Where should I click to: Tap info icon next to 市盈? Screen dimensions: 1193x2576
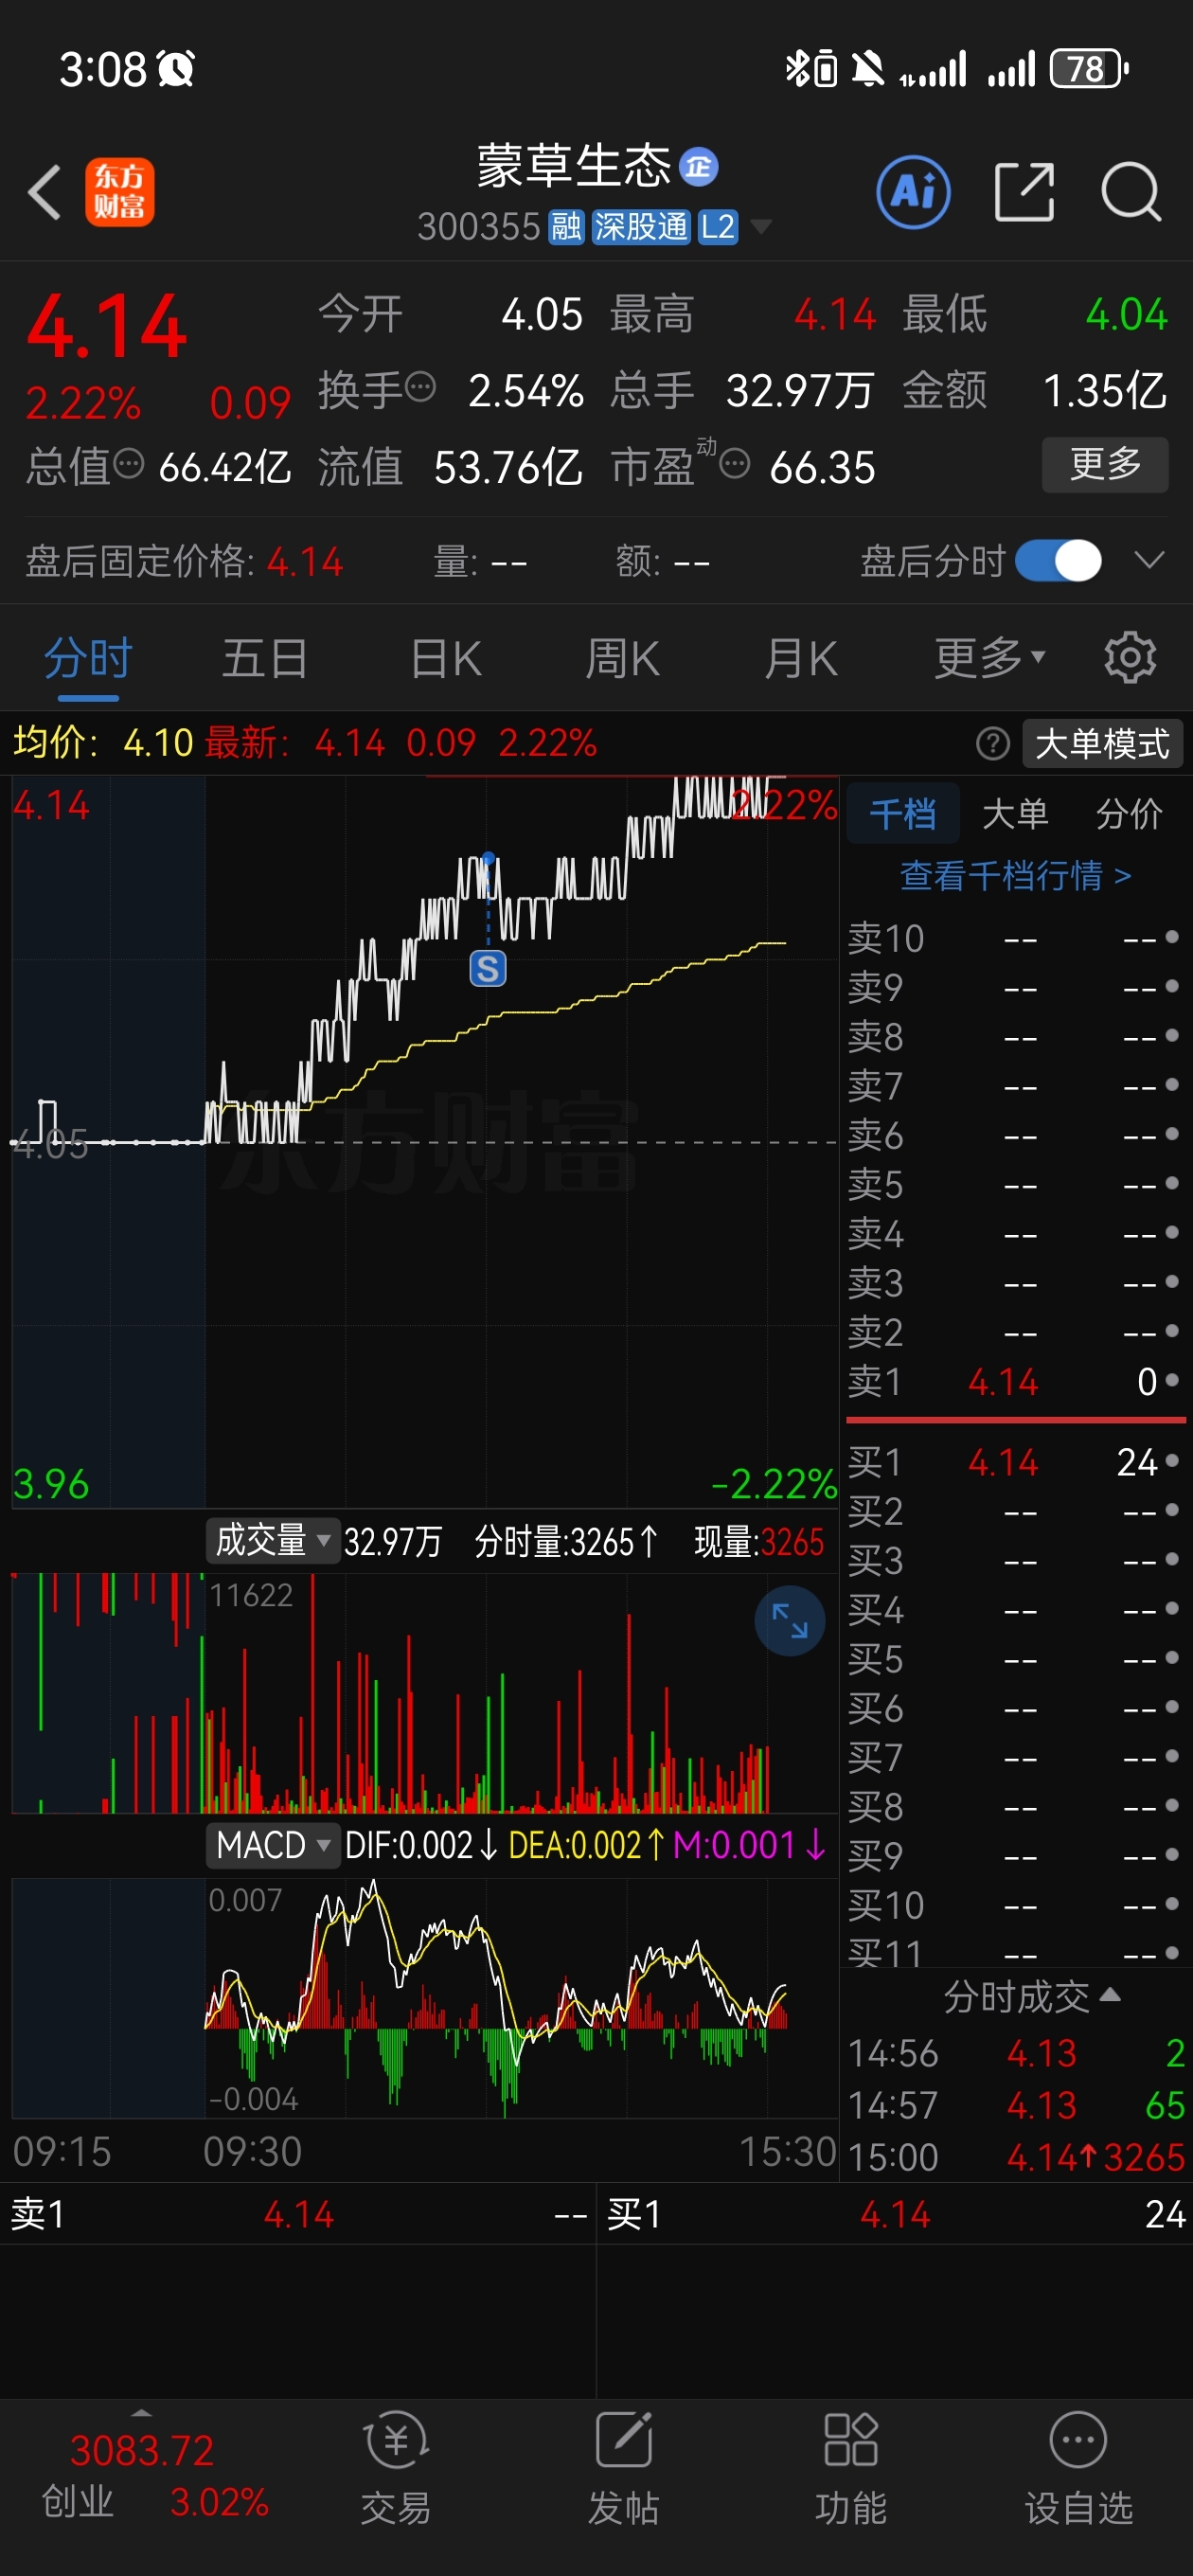[735, 464]
